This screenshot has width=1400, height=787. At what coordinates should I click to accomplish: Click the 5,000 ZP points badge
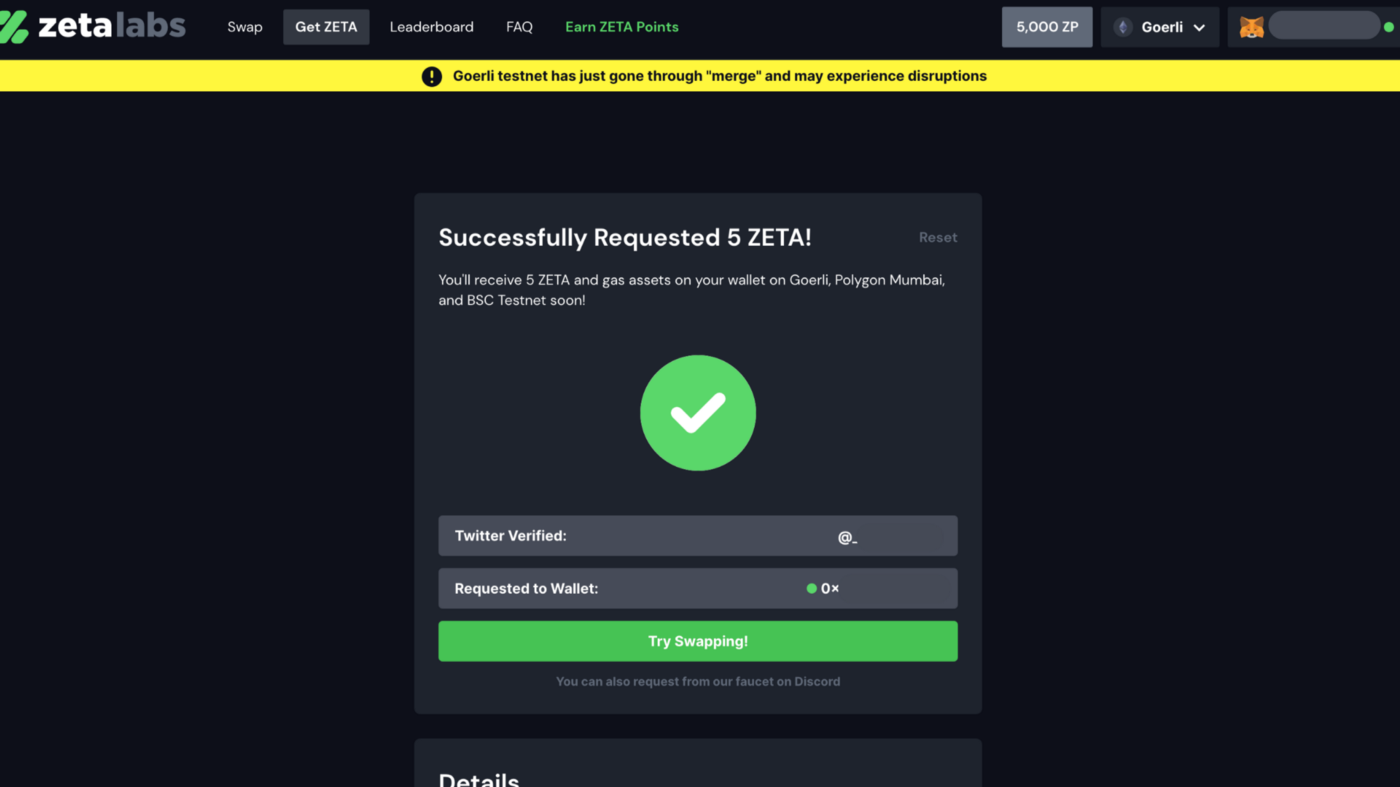coord(1047,27)
